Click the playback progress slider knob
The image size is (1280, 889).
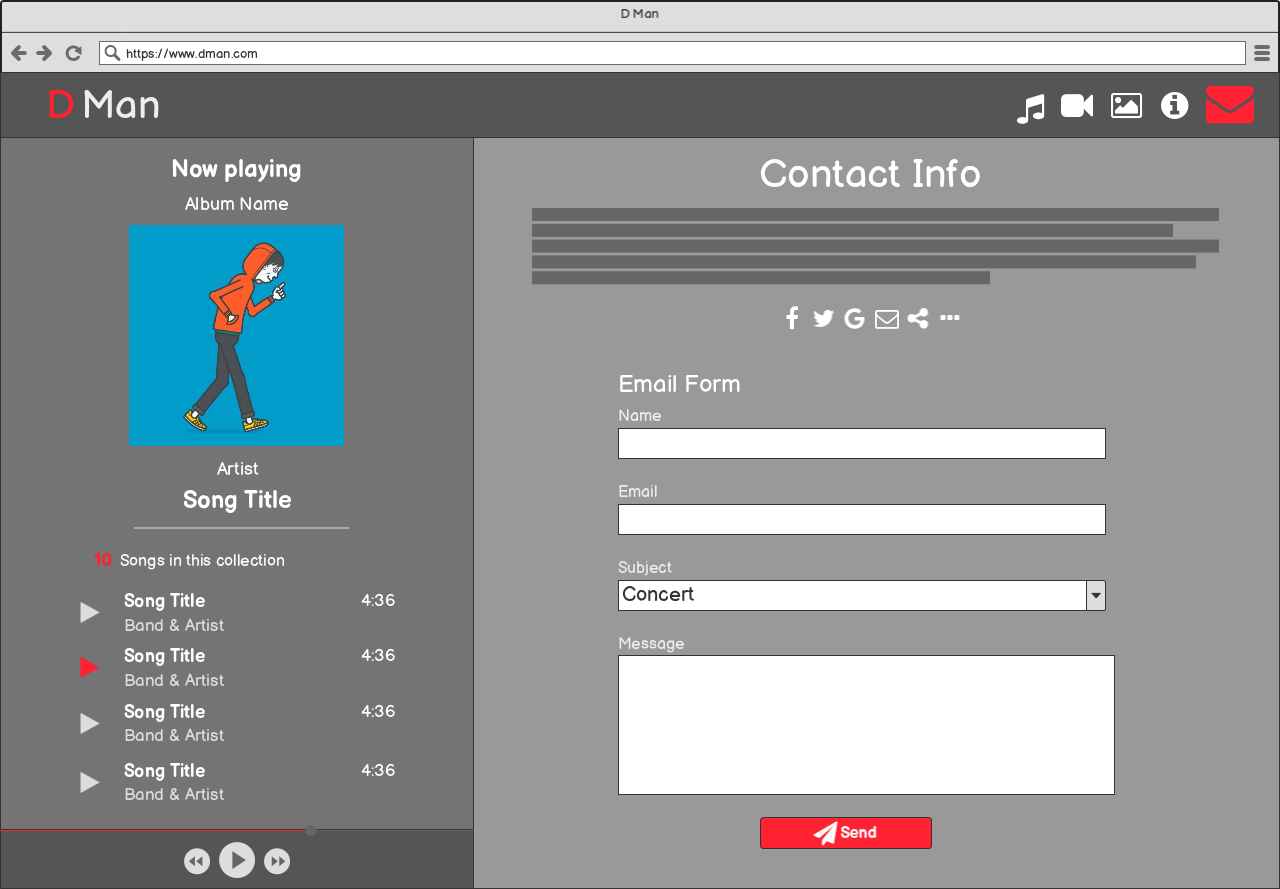coord(311,830)
